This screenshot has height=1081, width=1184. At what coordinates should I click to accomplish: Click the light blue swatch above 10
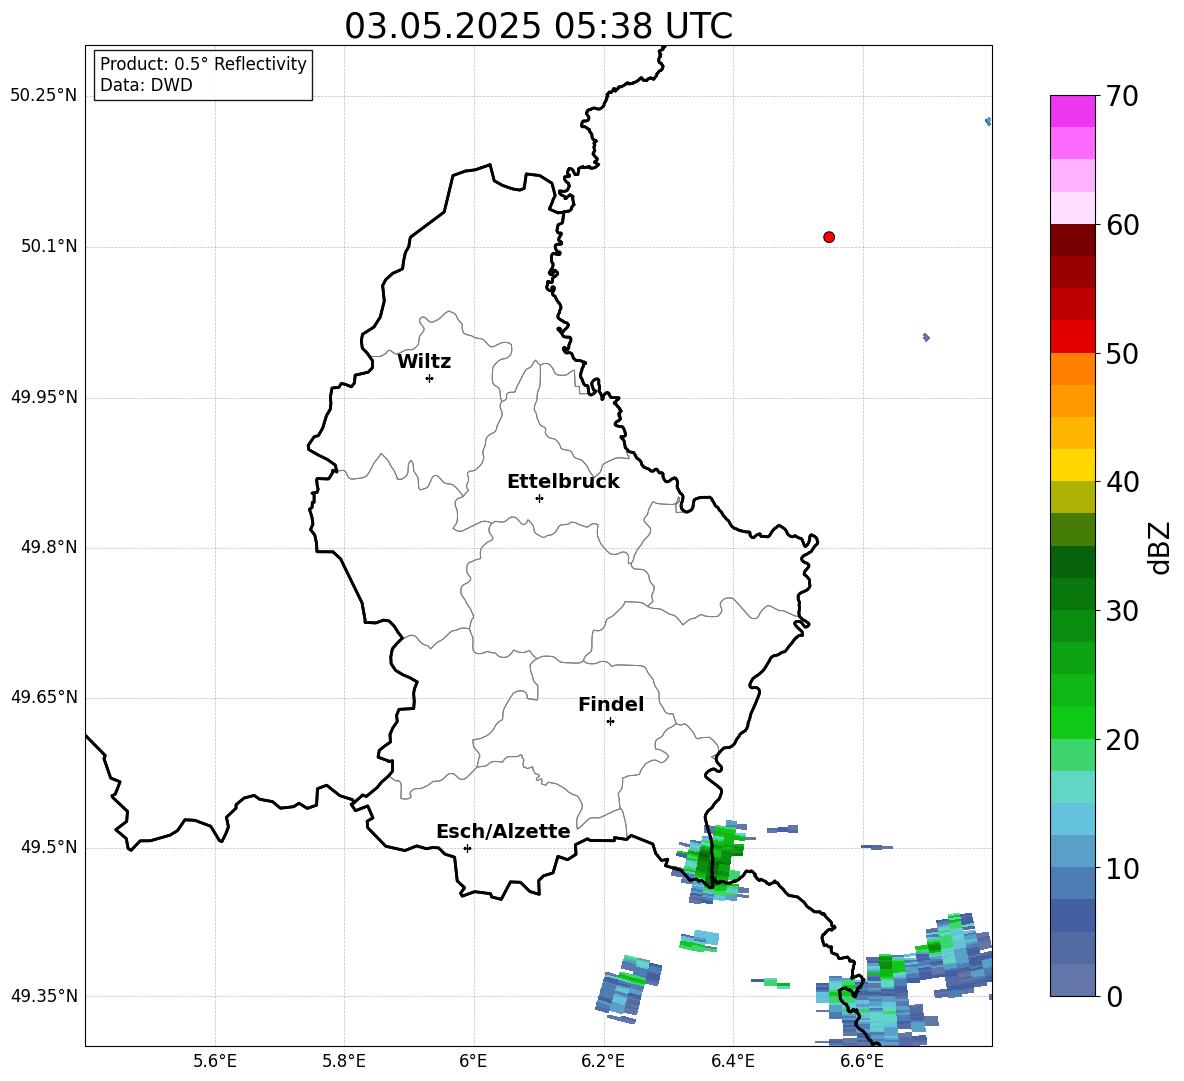(x=1072, y=852)
